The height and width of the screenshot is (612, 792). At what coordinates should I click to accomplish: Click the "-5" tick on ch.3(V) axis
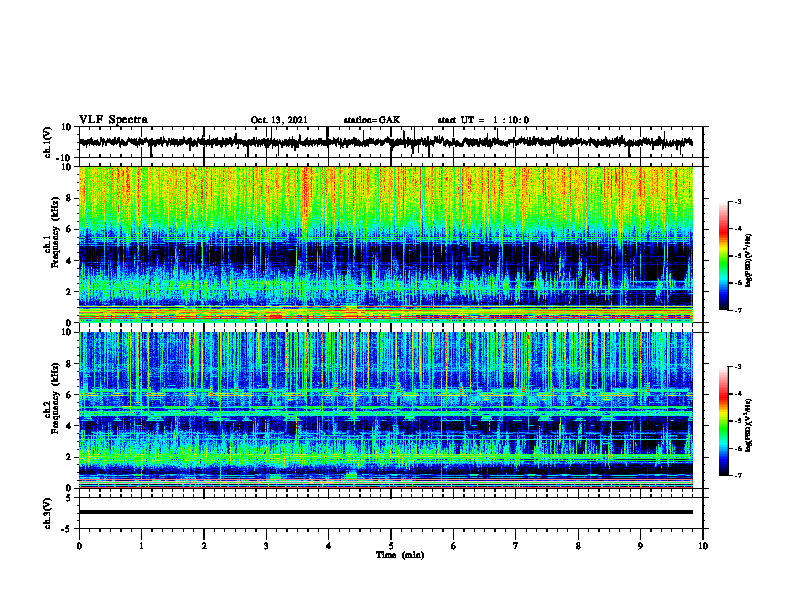[x=67, y=529]
